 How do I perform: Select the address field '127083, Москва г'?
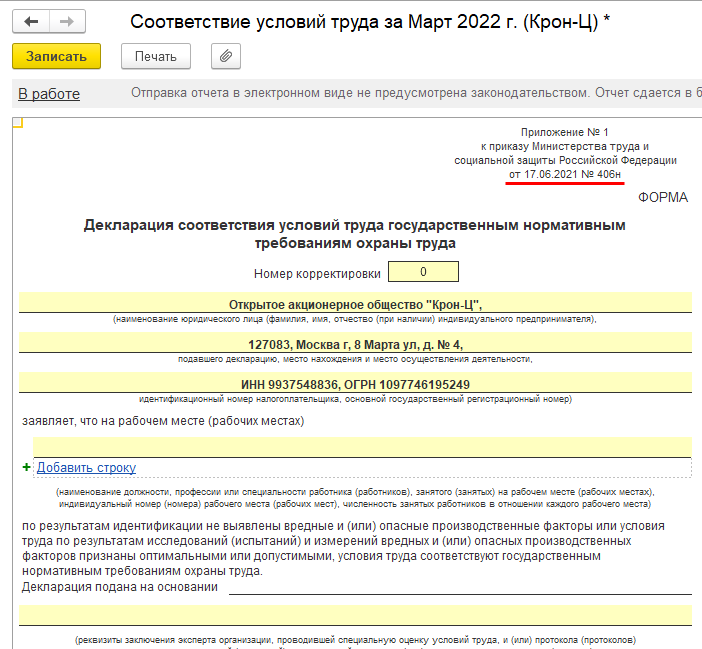(355, 342)
